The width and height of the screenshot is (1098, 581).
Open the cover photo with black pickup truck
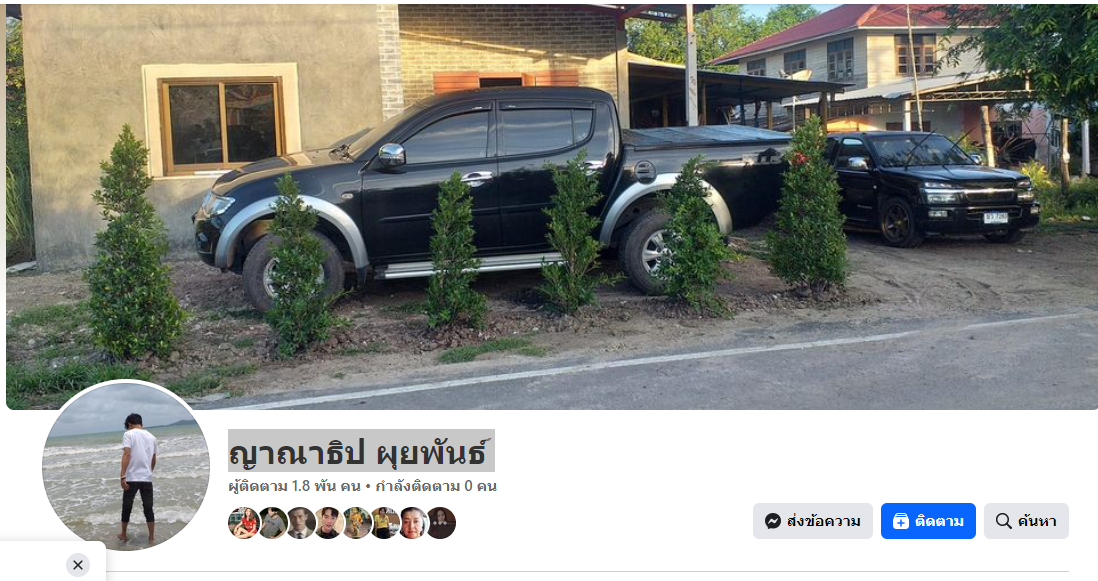click(552, 206)
